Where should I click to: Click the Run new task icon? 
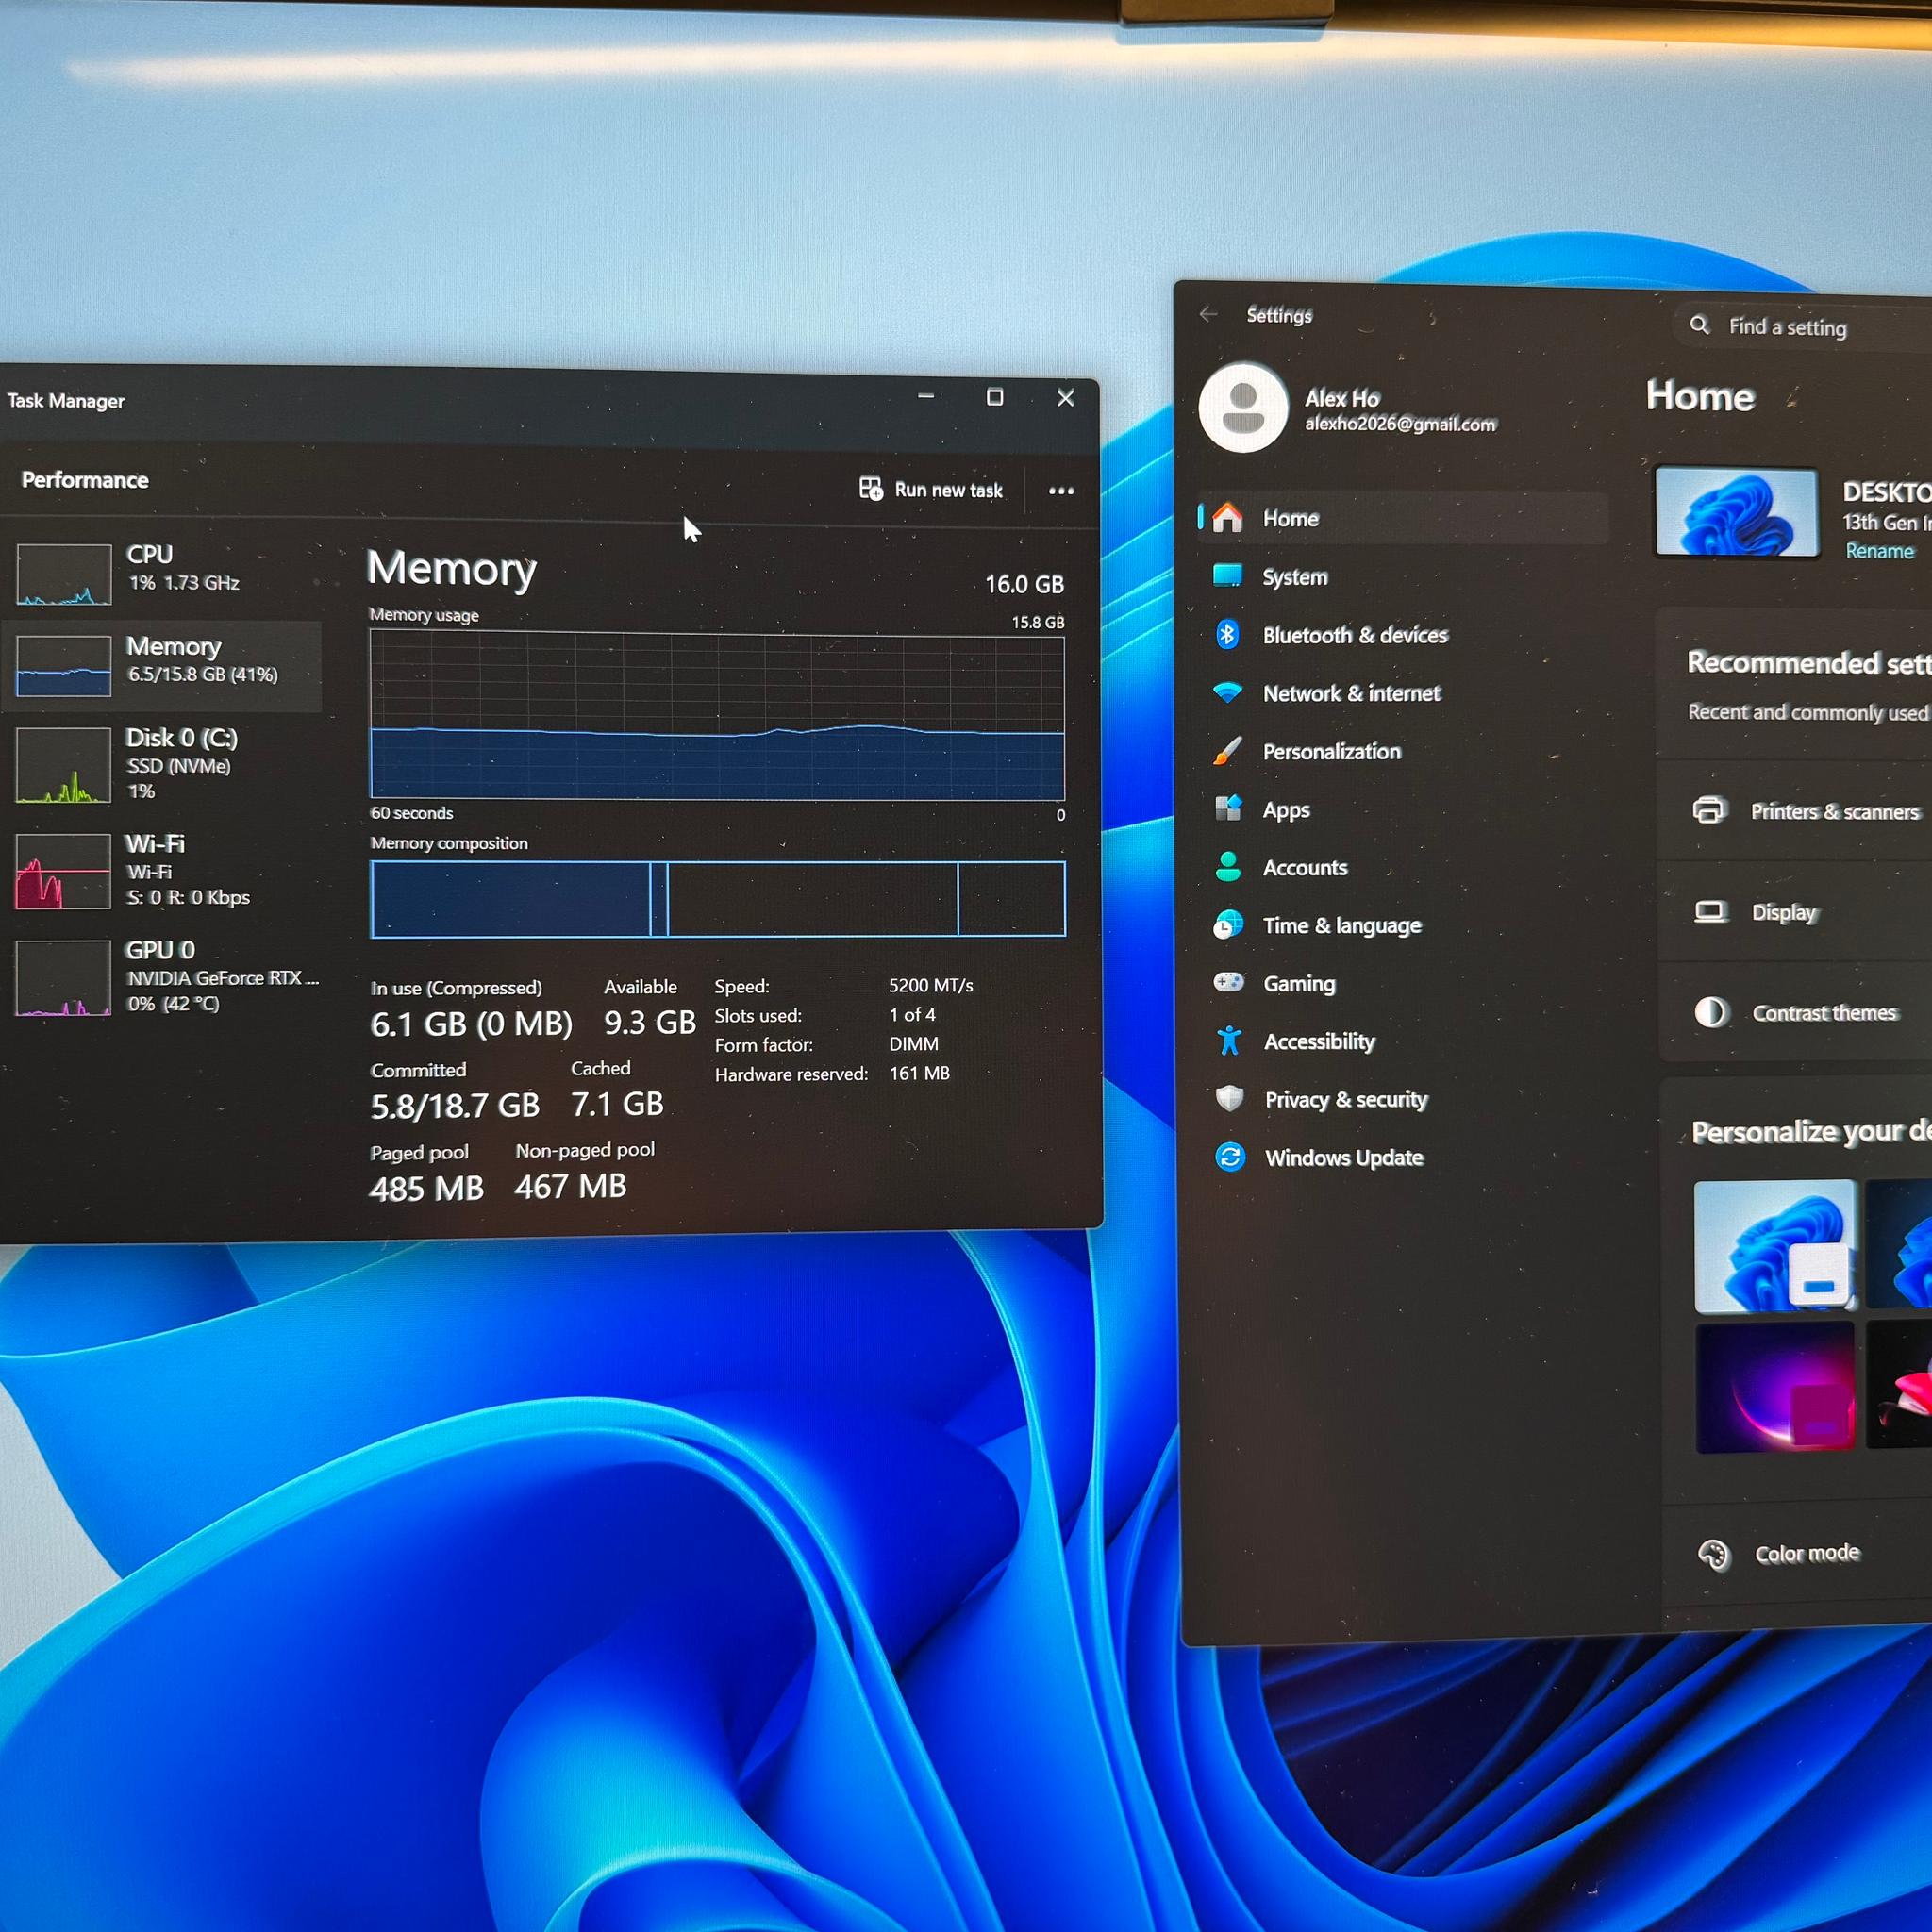pyautogui.click(x=870, y=488)
